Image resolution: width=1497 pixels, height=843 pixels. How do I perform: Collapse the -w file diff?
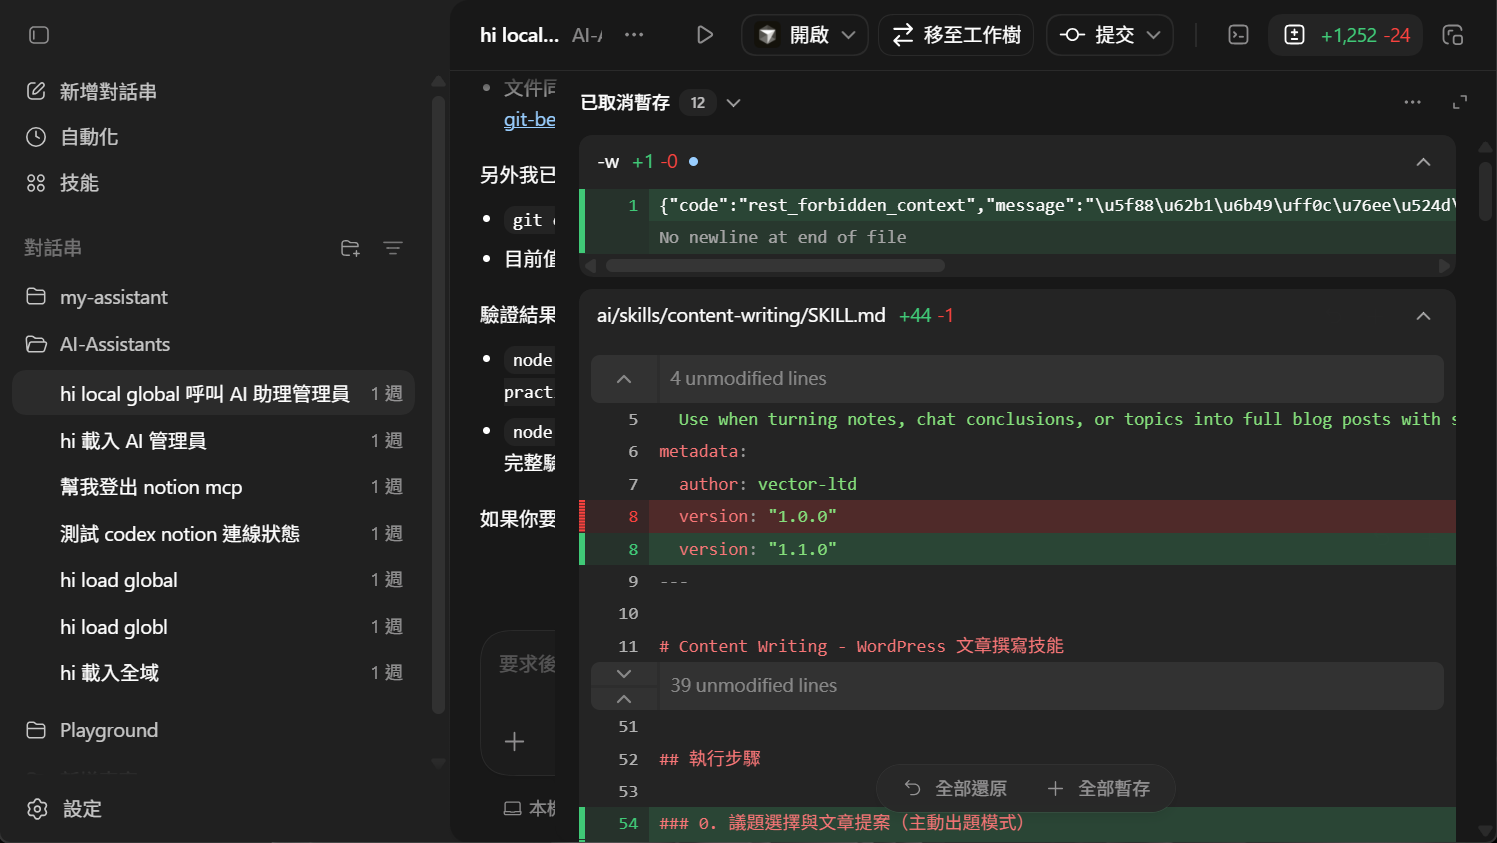click(x=1423, y=162)
